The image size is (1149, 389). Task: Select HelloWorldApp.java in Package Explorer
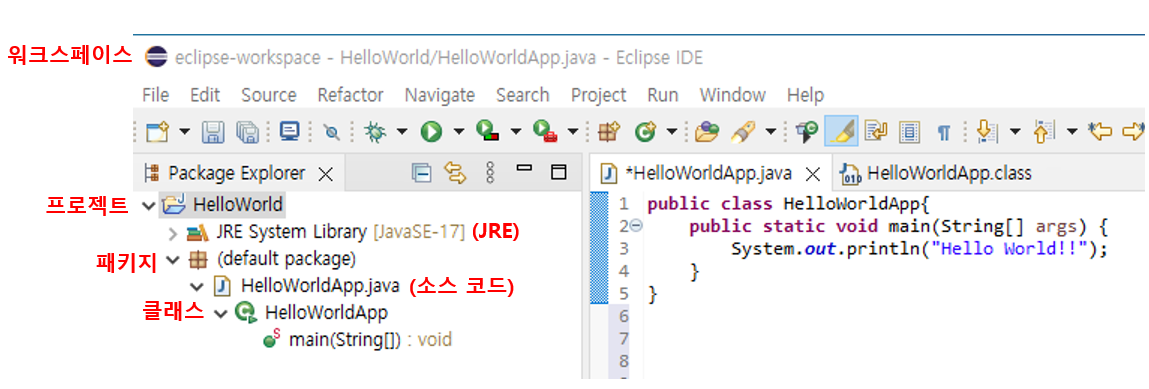click(x=319, y=285)
